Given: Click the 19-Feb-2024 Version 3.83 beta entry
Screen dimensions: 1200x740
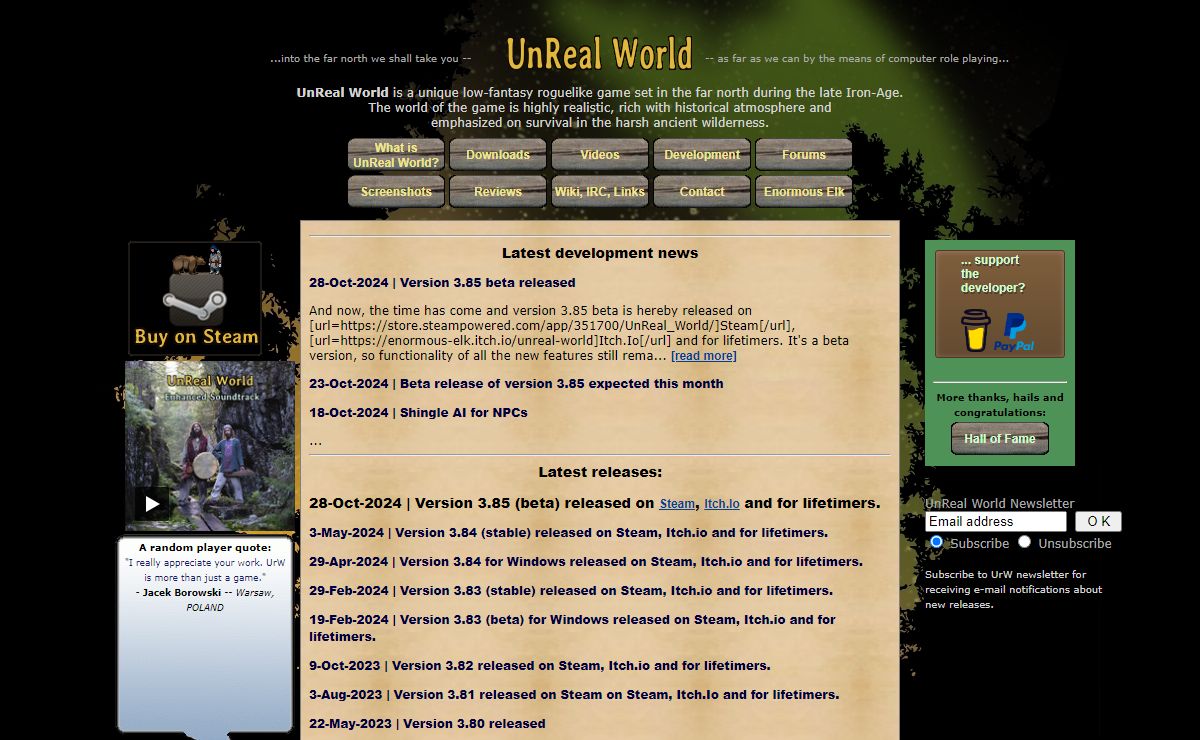Looking at the screenshot, I should 572,628.
